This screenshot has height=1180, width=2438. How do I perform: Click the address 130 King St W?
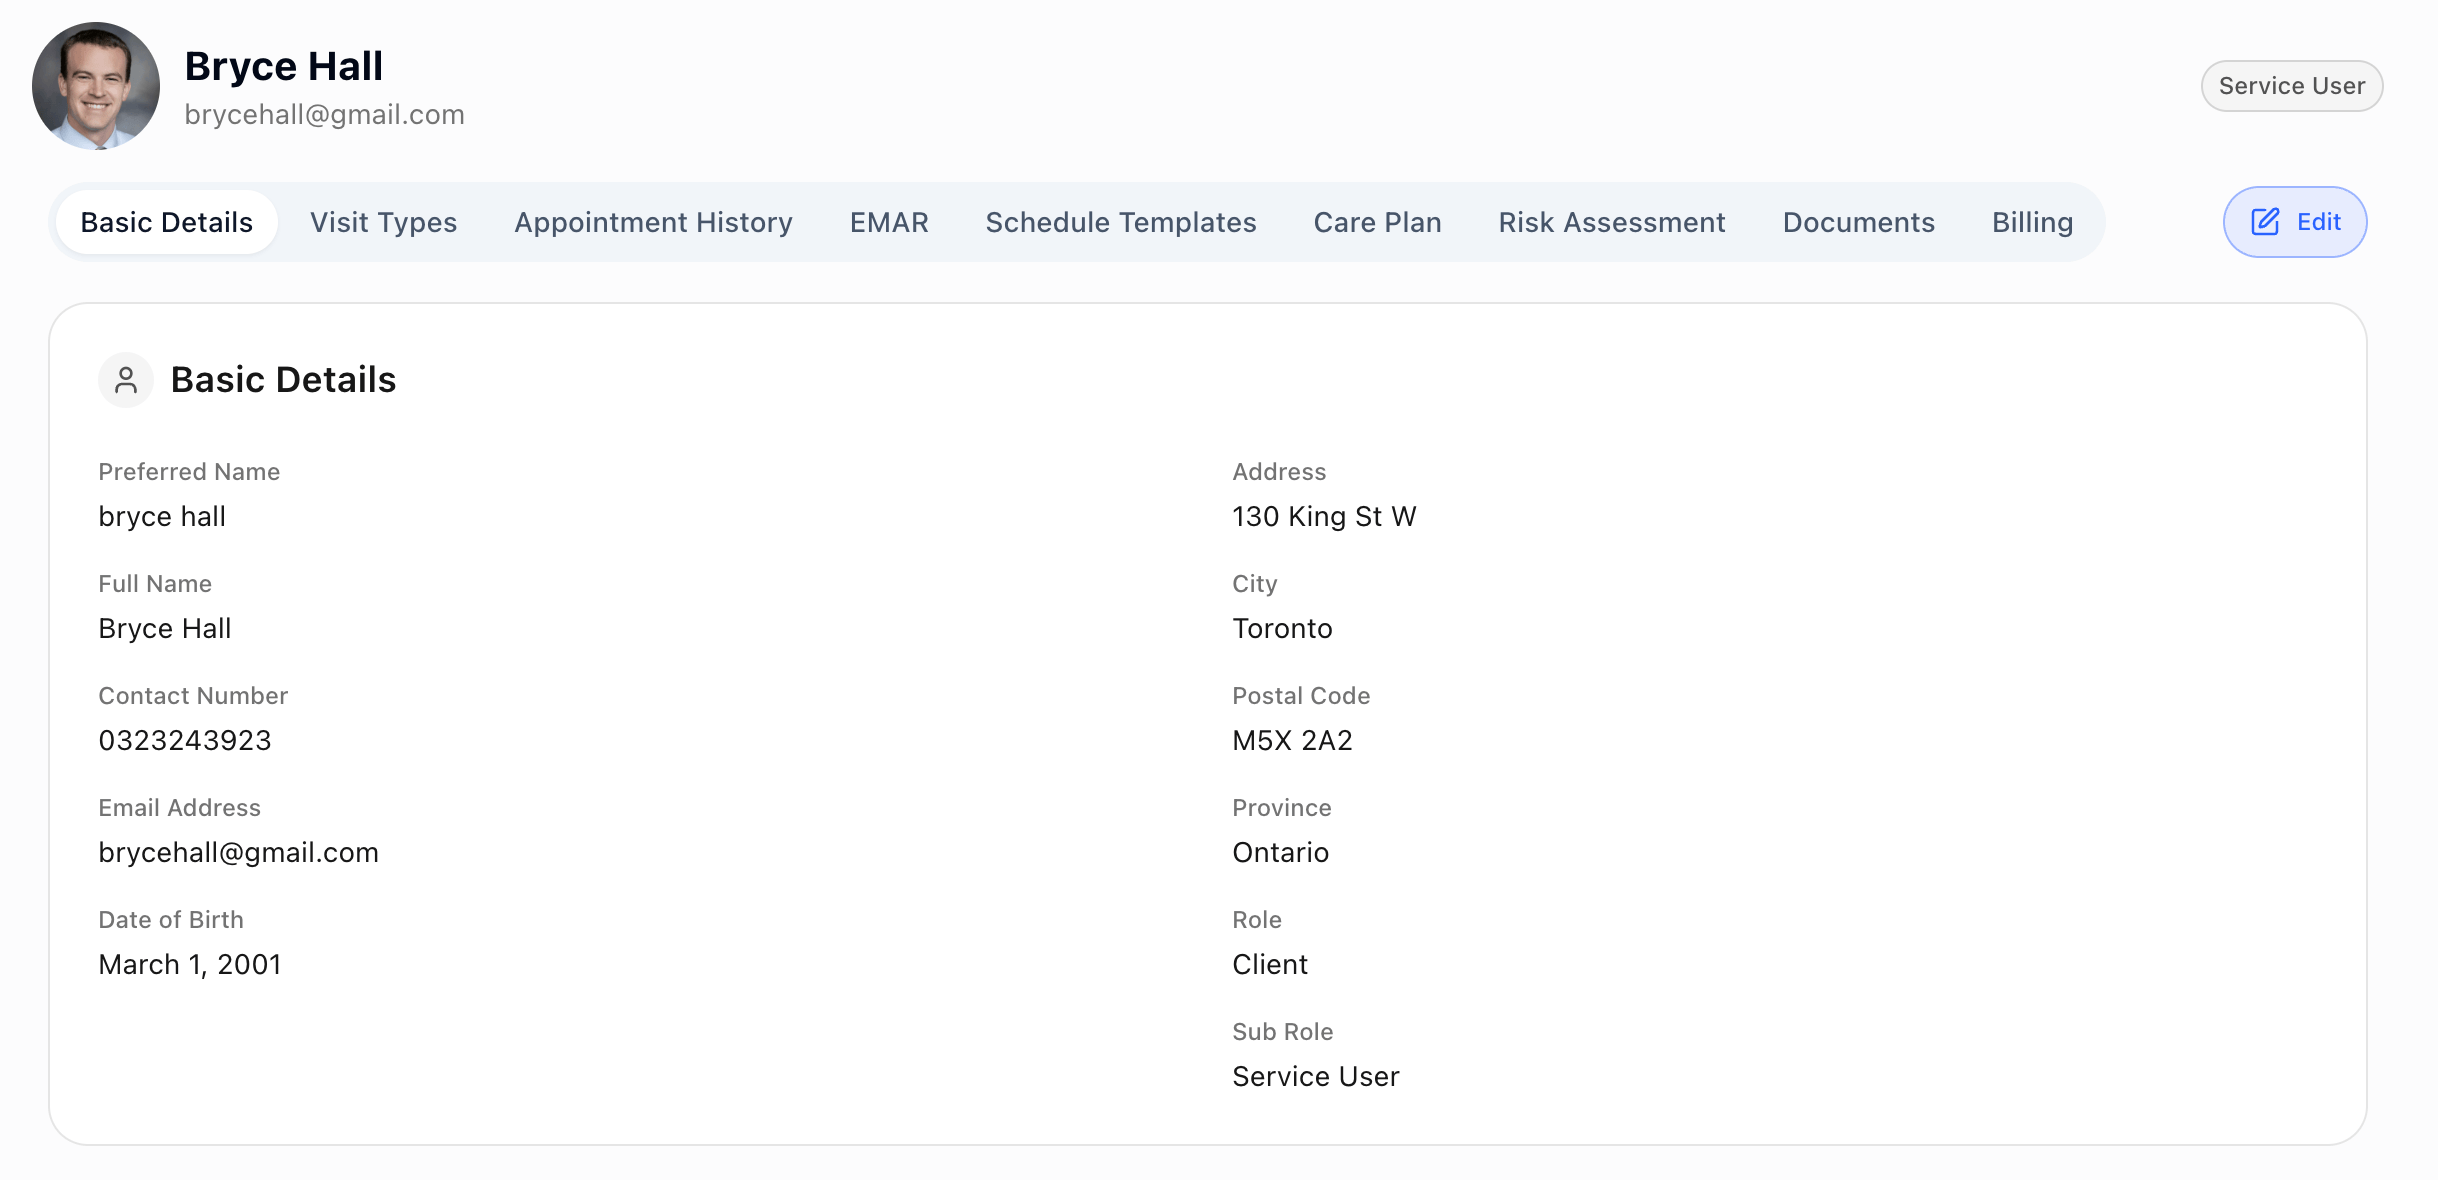[x=1324, y=516]
